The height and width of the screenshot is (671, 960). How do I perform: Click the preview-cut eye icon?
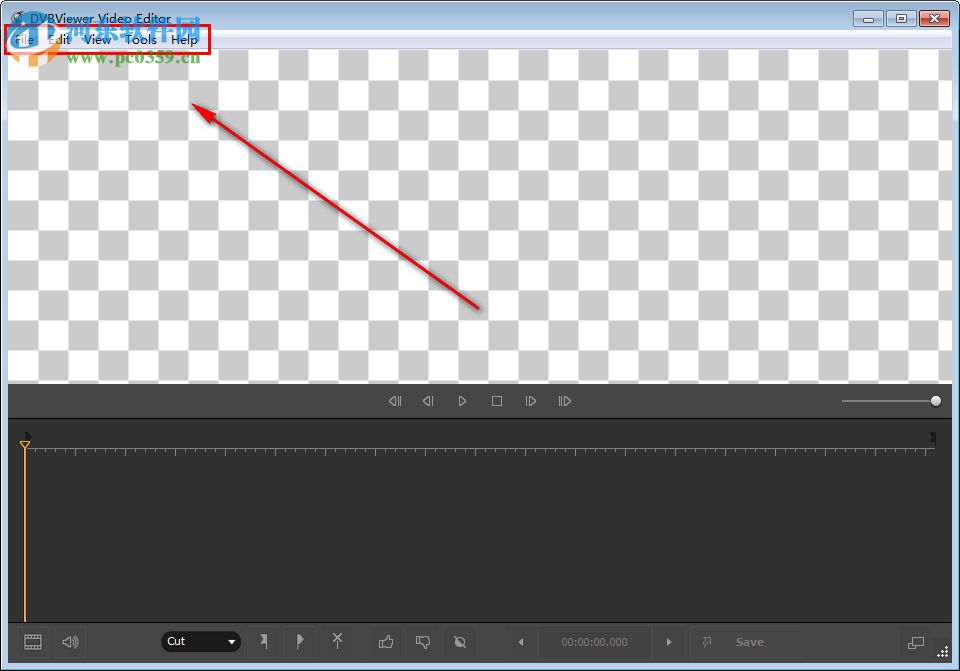[459, 641]
